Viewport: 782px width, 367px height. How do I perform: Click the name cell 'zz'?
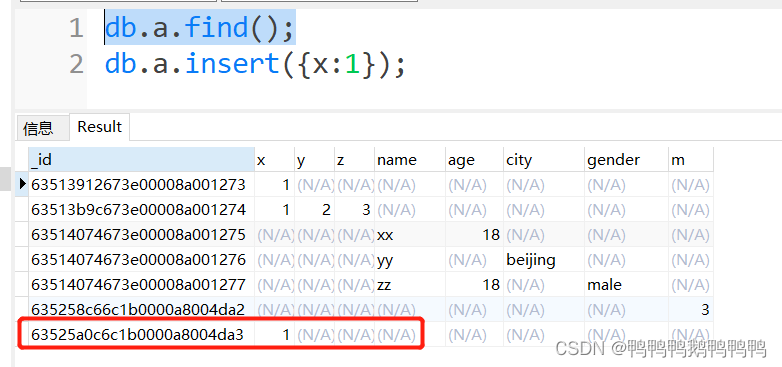click(x=409, y=285)
